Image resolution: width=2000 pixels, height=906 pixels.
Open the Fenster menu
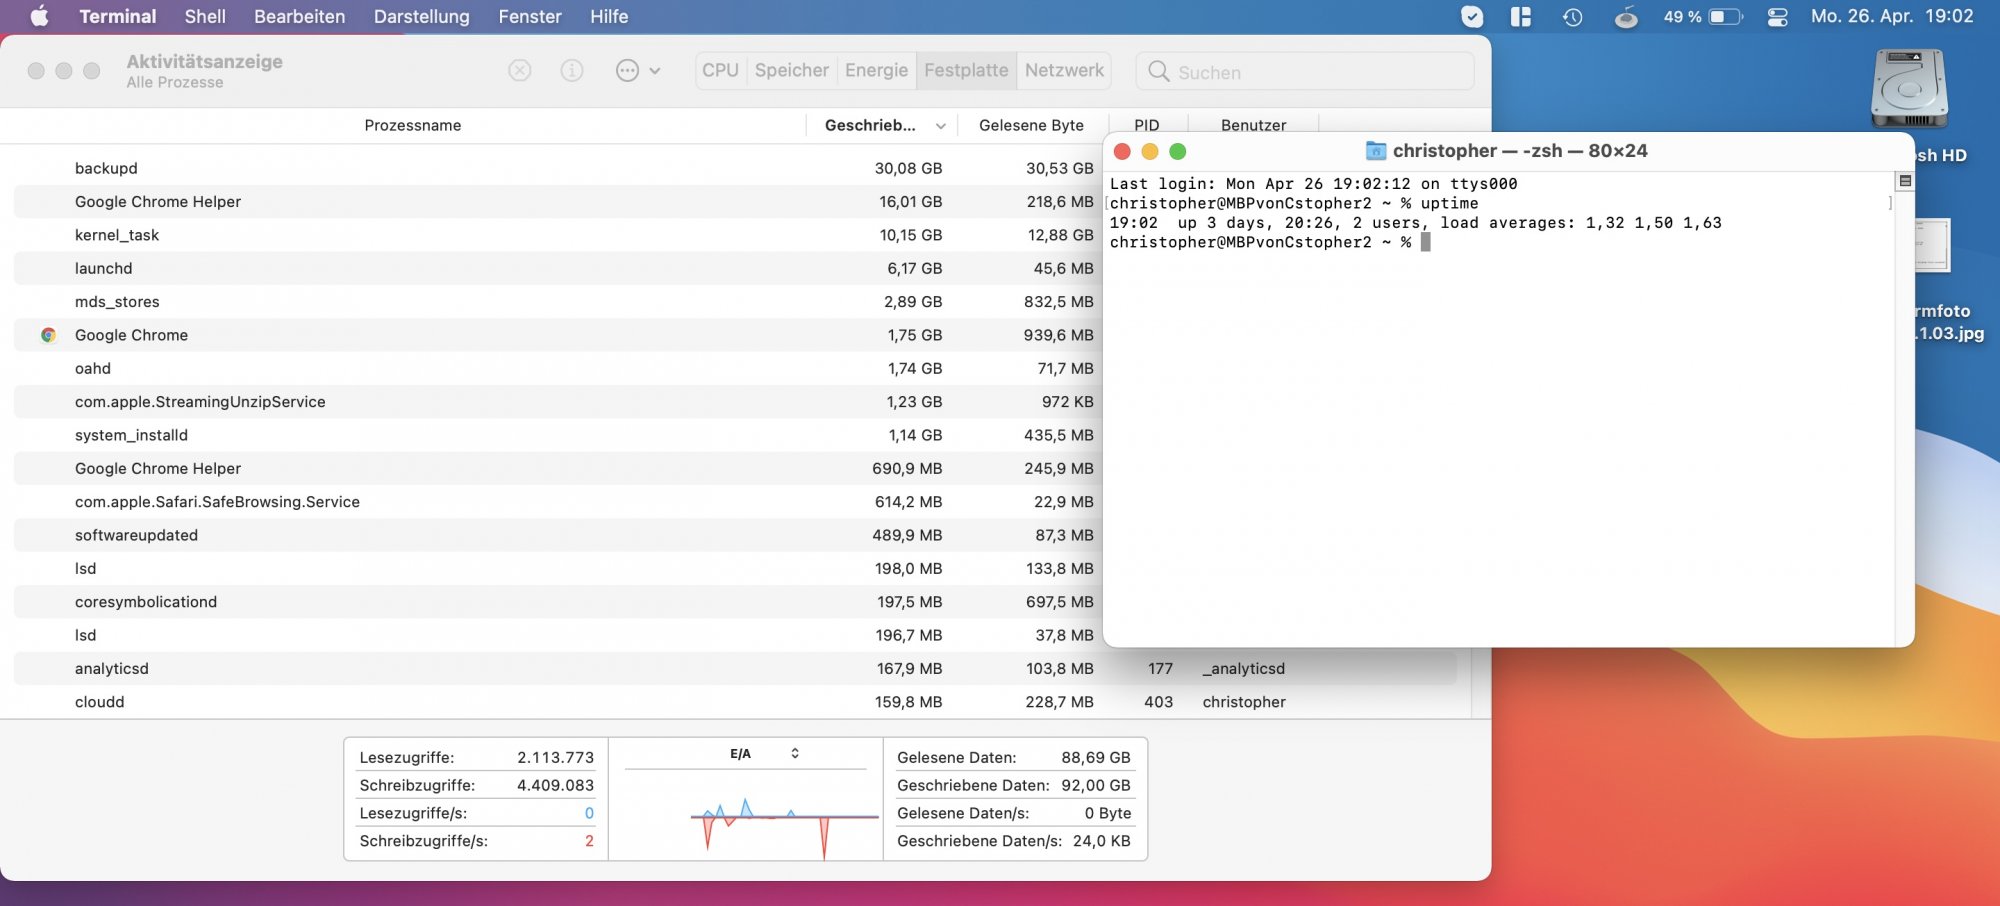530,16
